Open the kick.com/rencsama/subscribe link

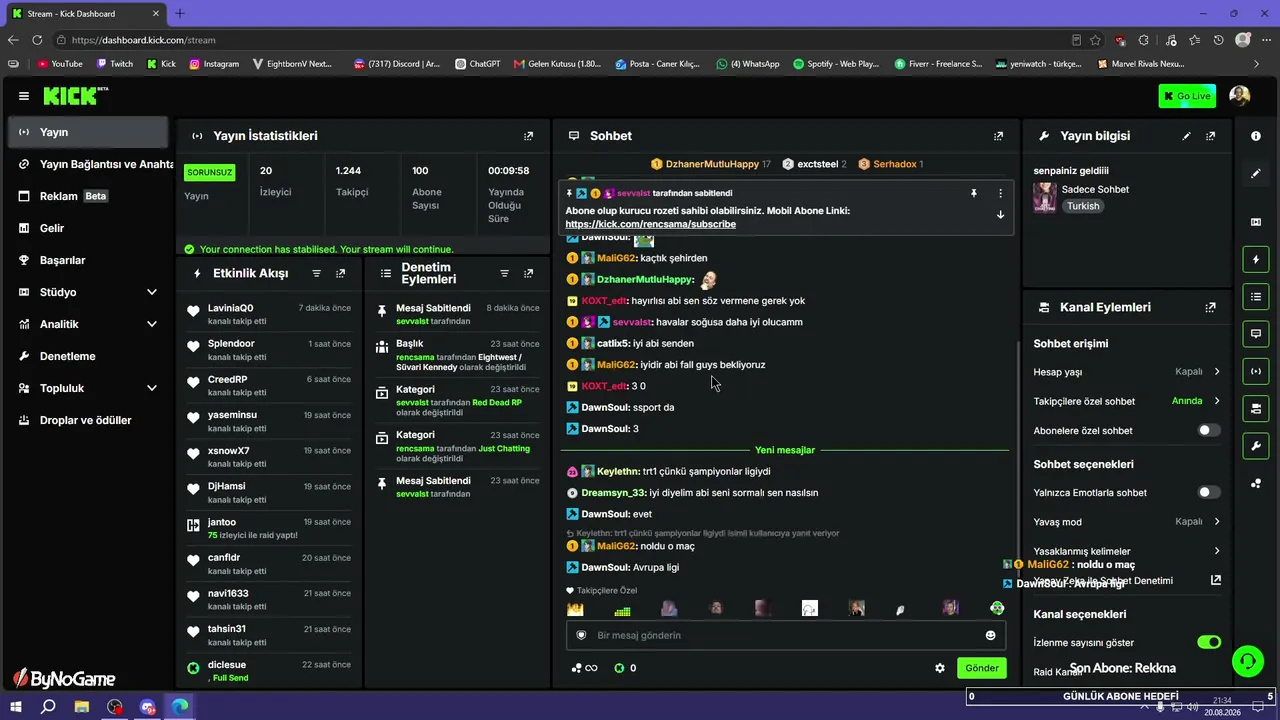click(650, 224)
